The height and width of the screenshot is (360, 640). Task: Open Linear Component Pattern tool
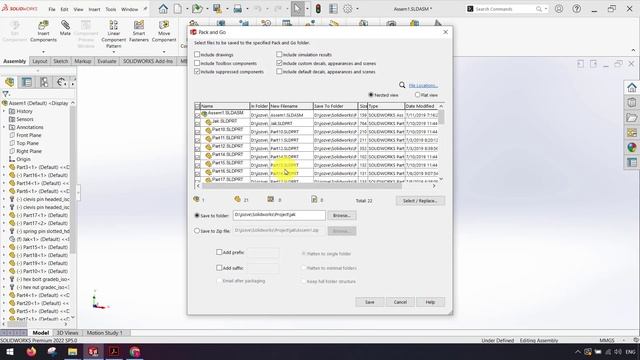point(113,34)
